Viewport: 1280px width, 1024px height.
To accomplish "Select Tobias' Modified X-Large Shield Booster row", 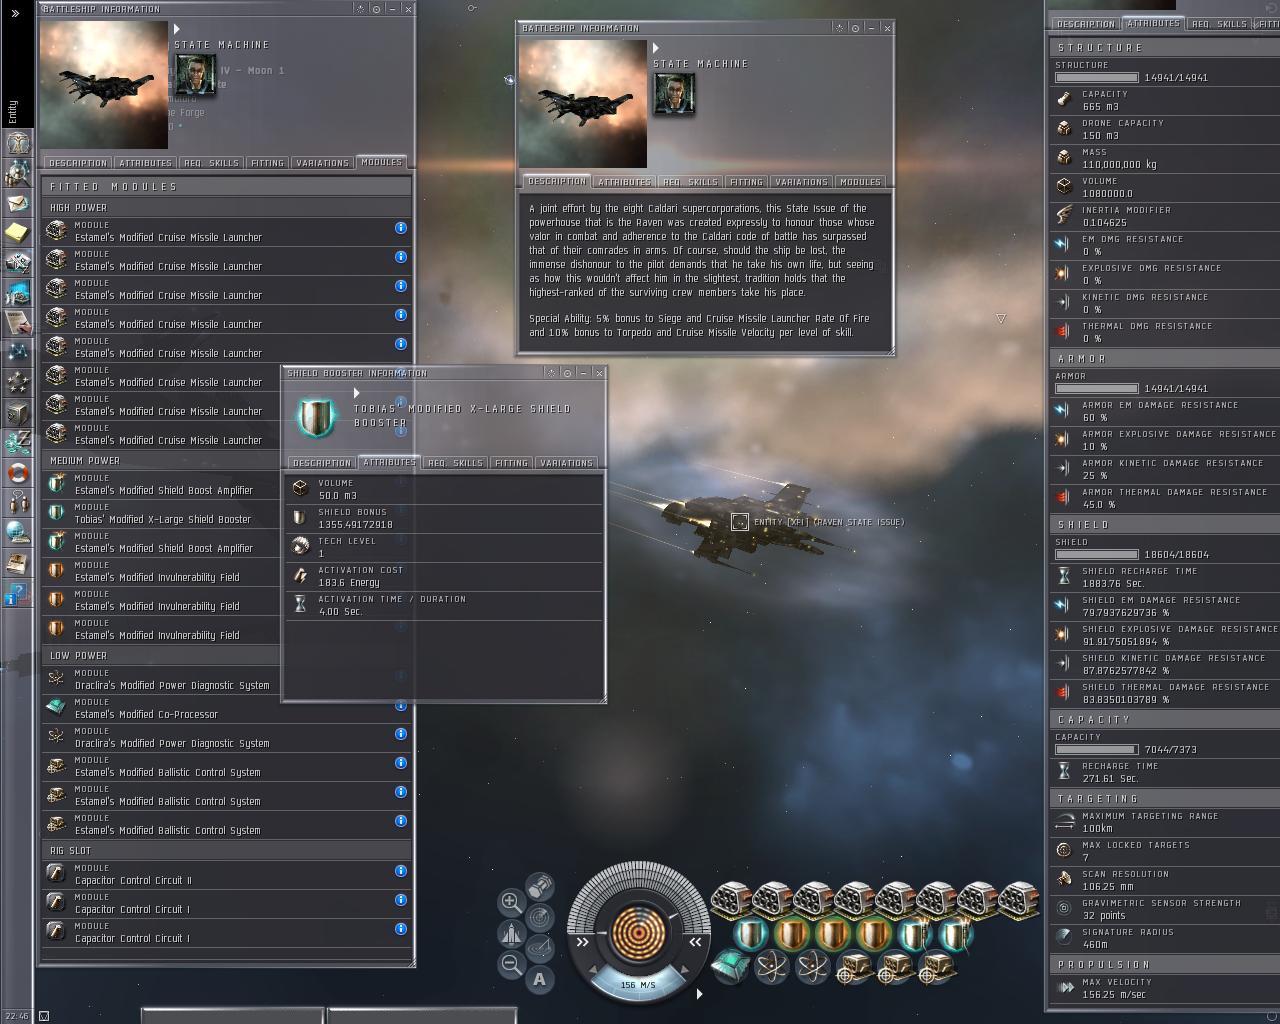I will click(162, 514).
